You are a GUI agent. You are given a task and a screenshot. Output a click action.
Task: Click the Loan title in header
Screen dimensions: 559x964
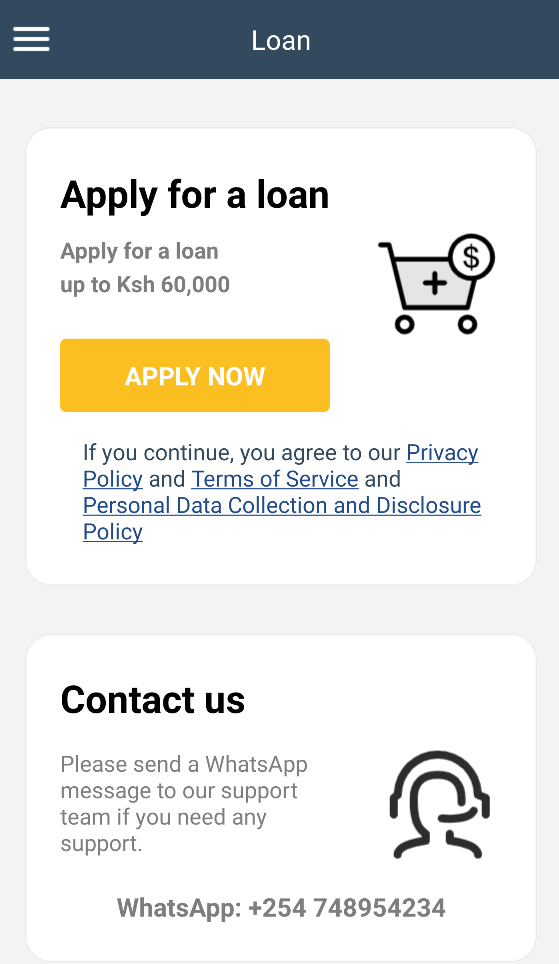click(281, 41)
